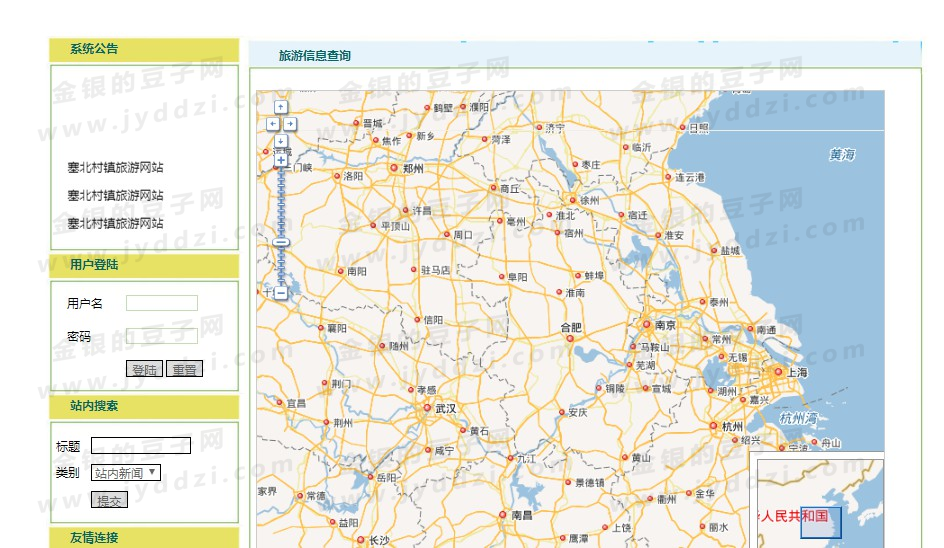This screenshot has width=944, height=548.
Task: Click the 站内搜索 panel header
Action: pos(144,406)
